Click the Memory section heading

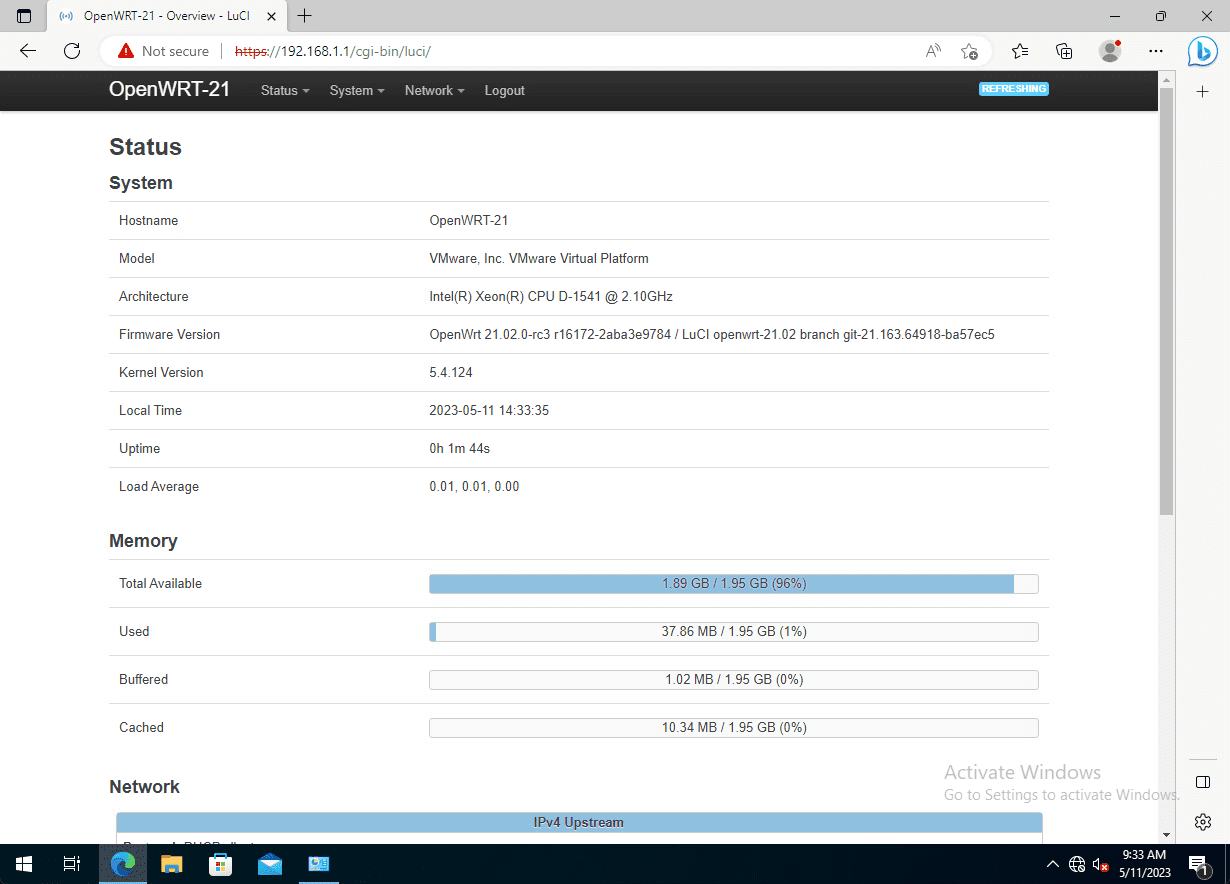point(143,541)
